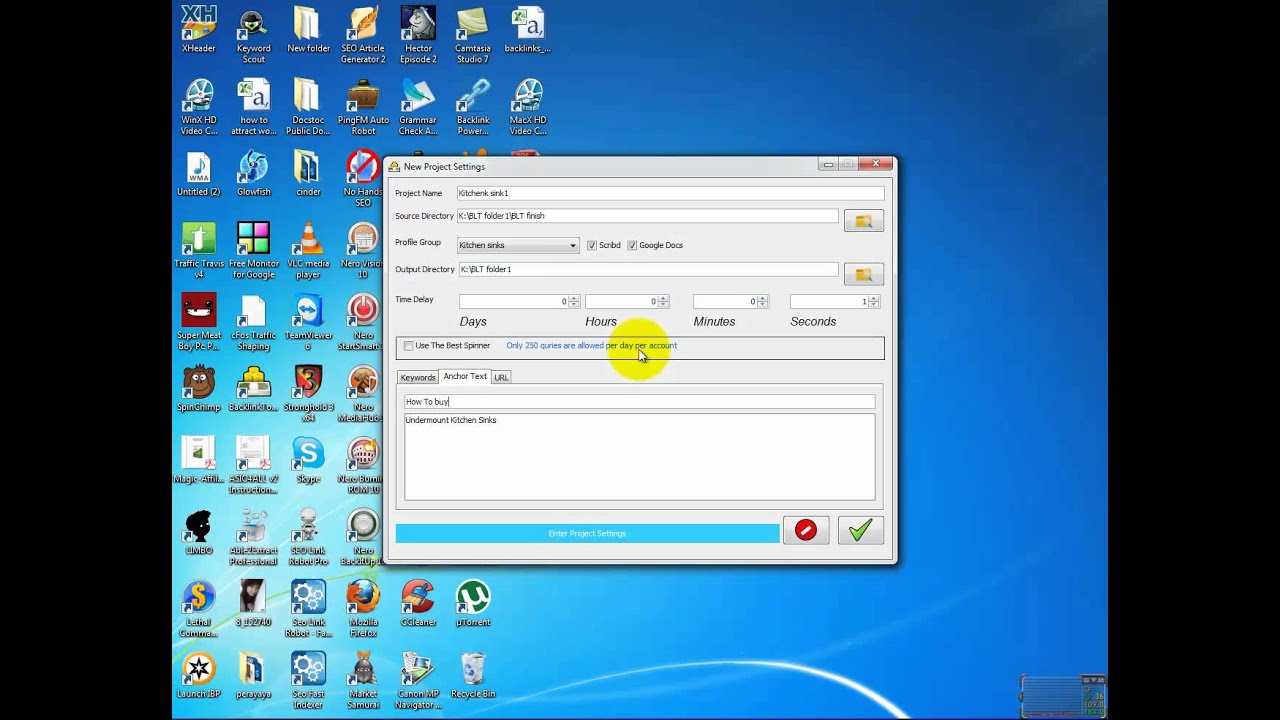Decrease the Hours time delay value
The height and width of the screenshot is (720, 1280).
pyautogui.click(x=664, y=304)
